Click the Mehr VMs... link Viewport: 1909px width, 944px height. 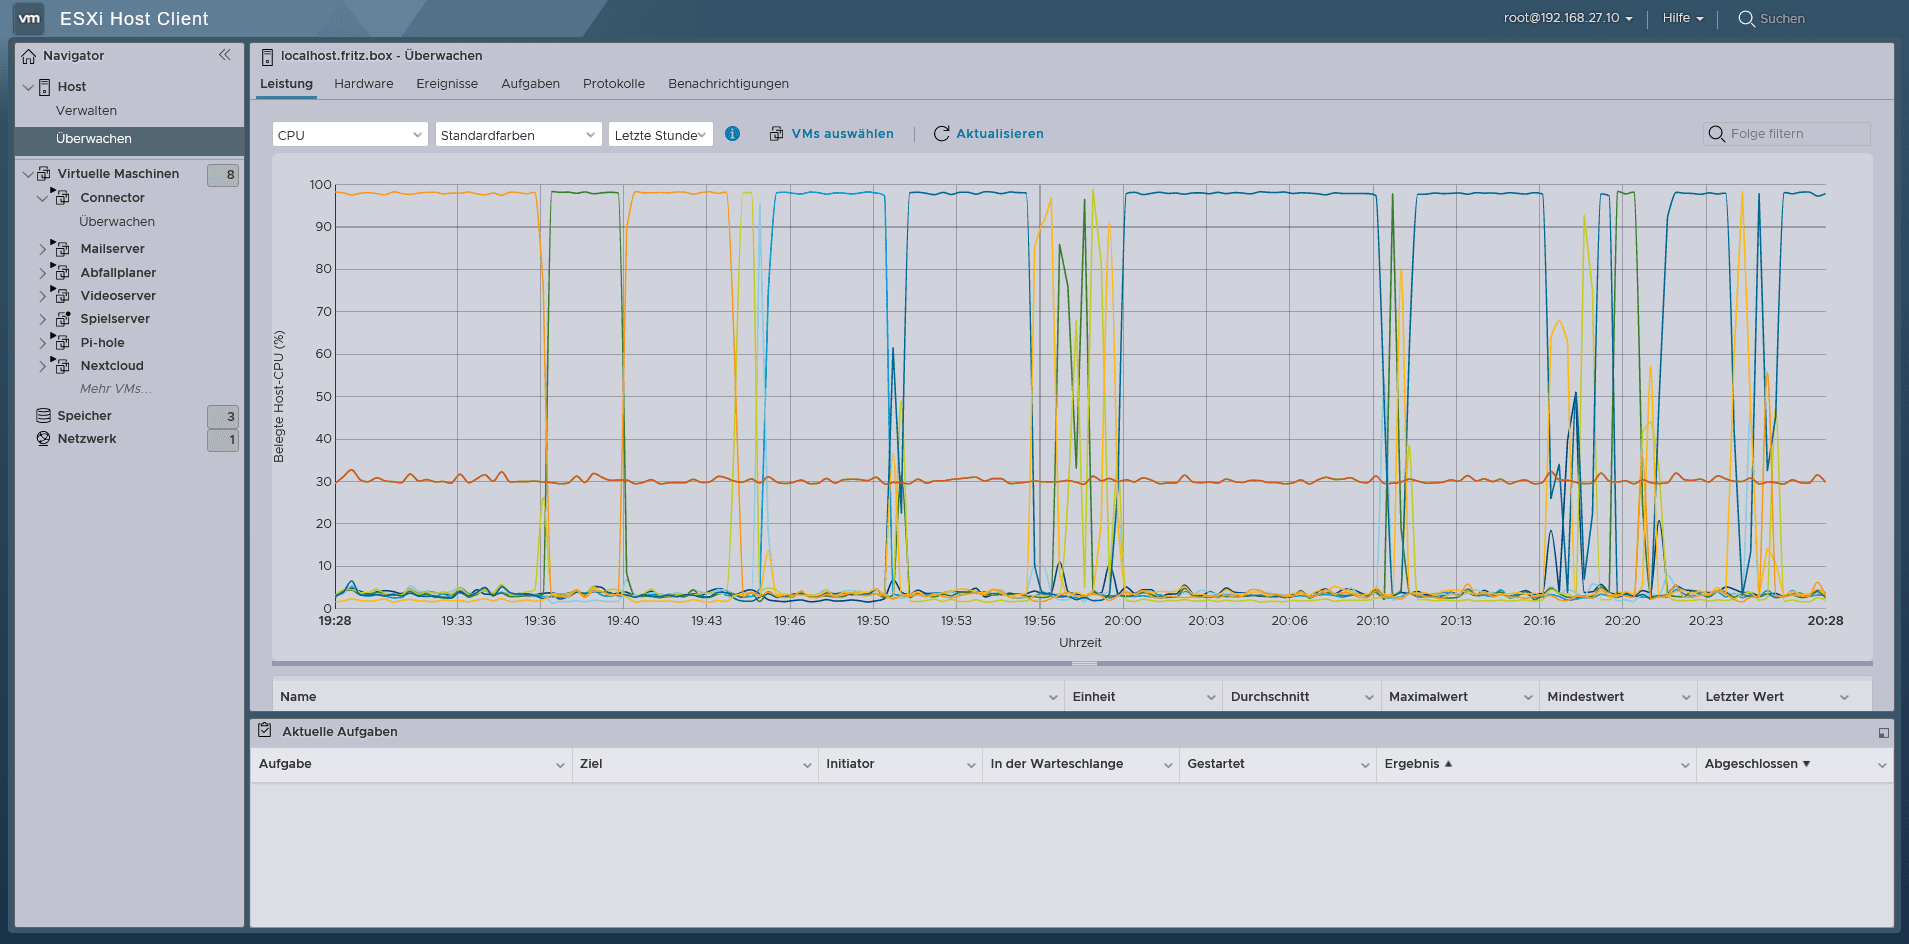116,389
